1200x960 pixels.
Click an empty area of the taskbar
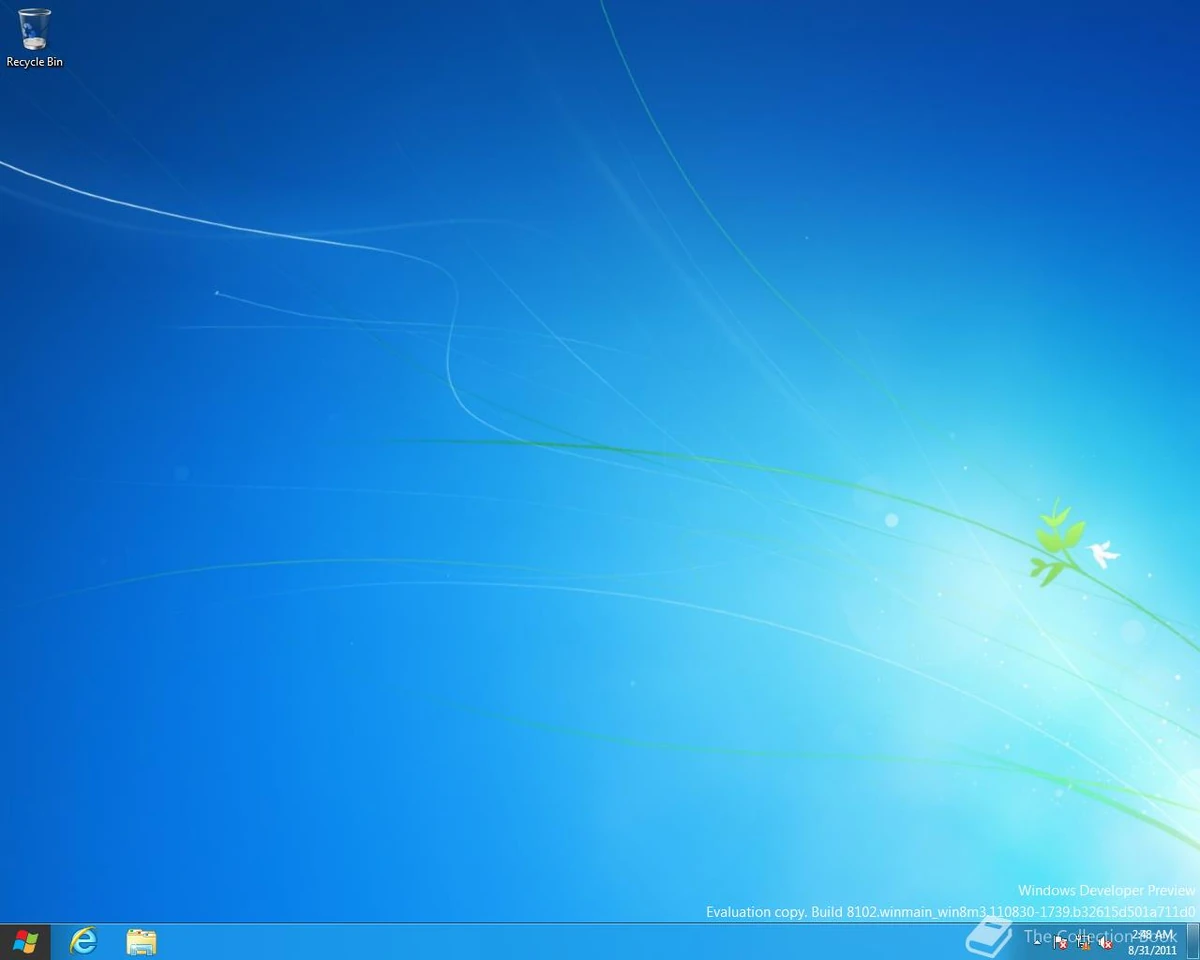500,940
